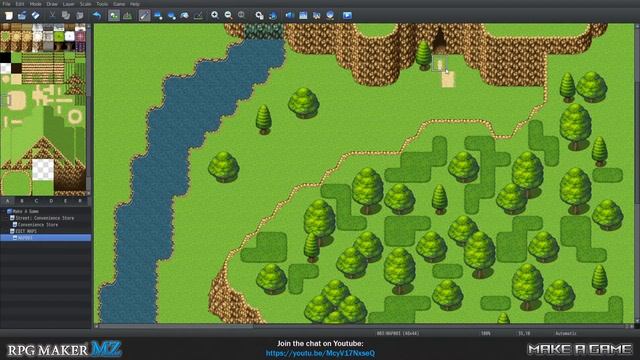Select the Ellipse drawing tool
This screenshot has height=360, width=640.
point(171,16)
